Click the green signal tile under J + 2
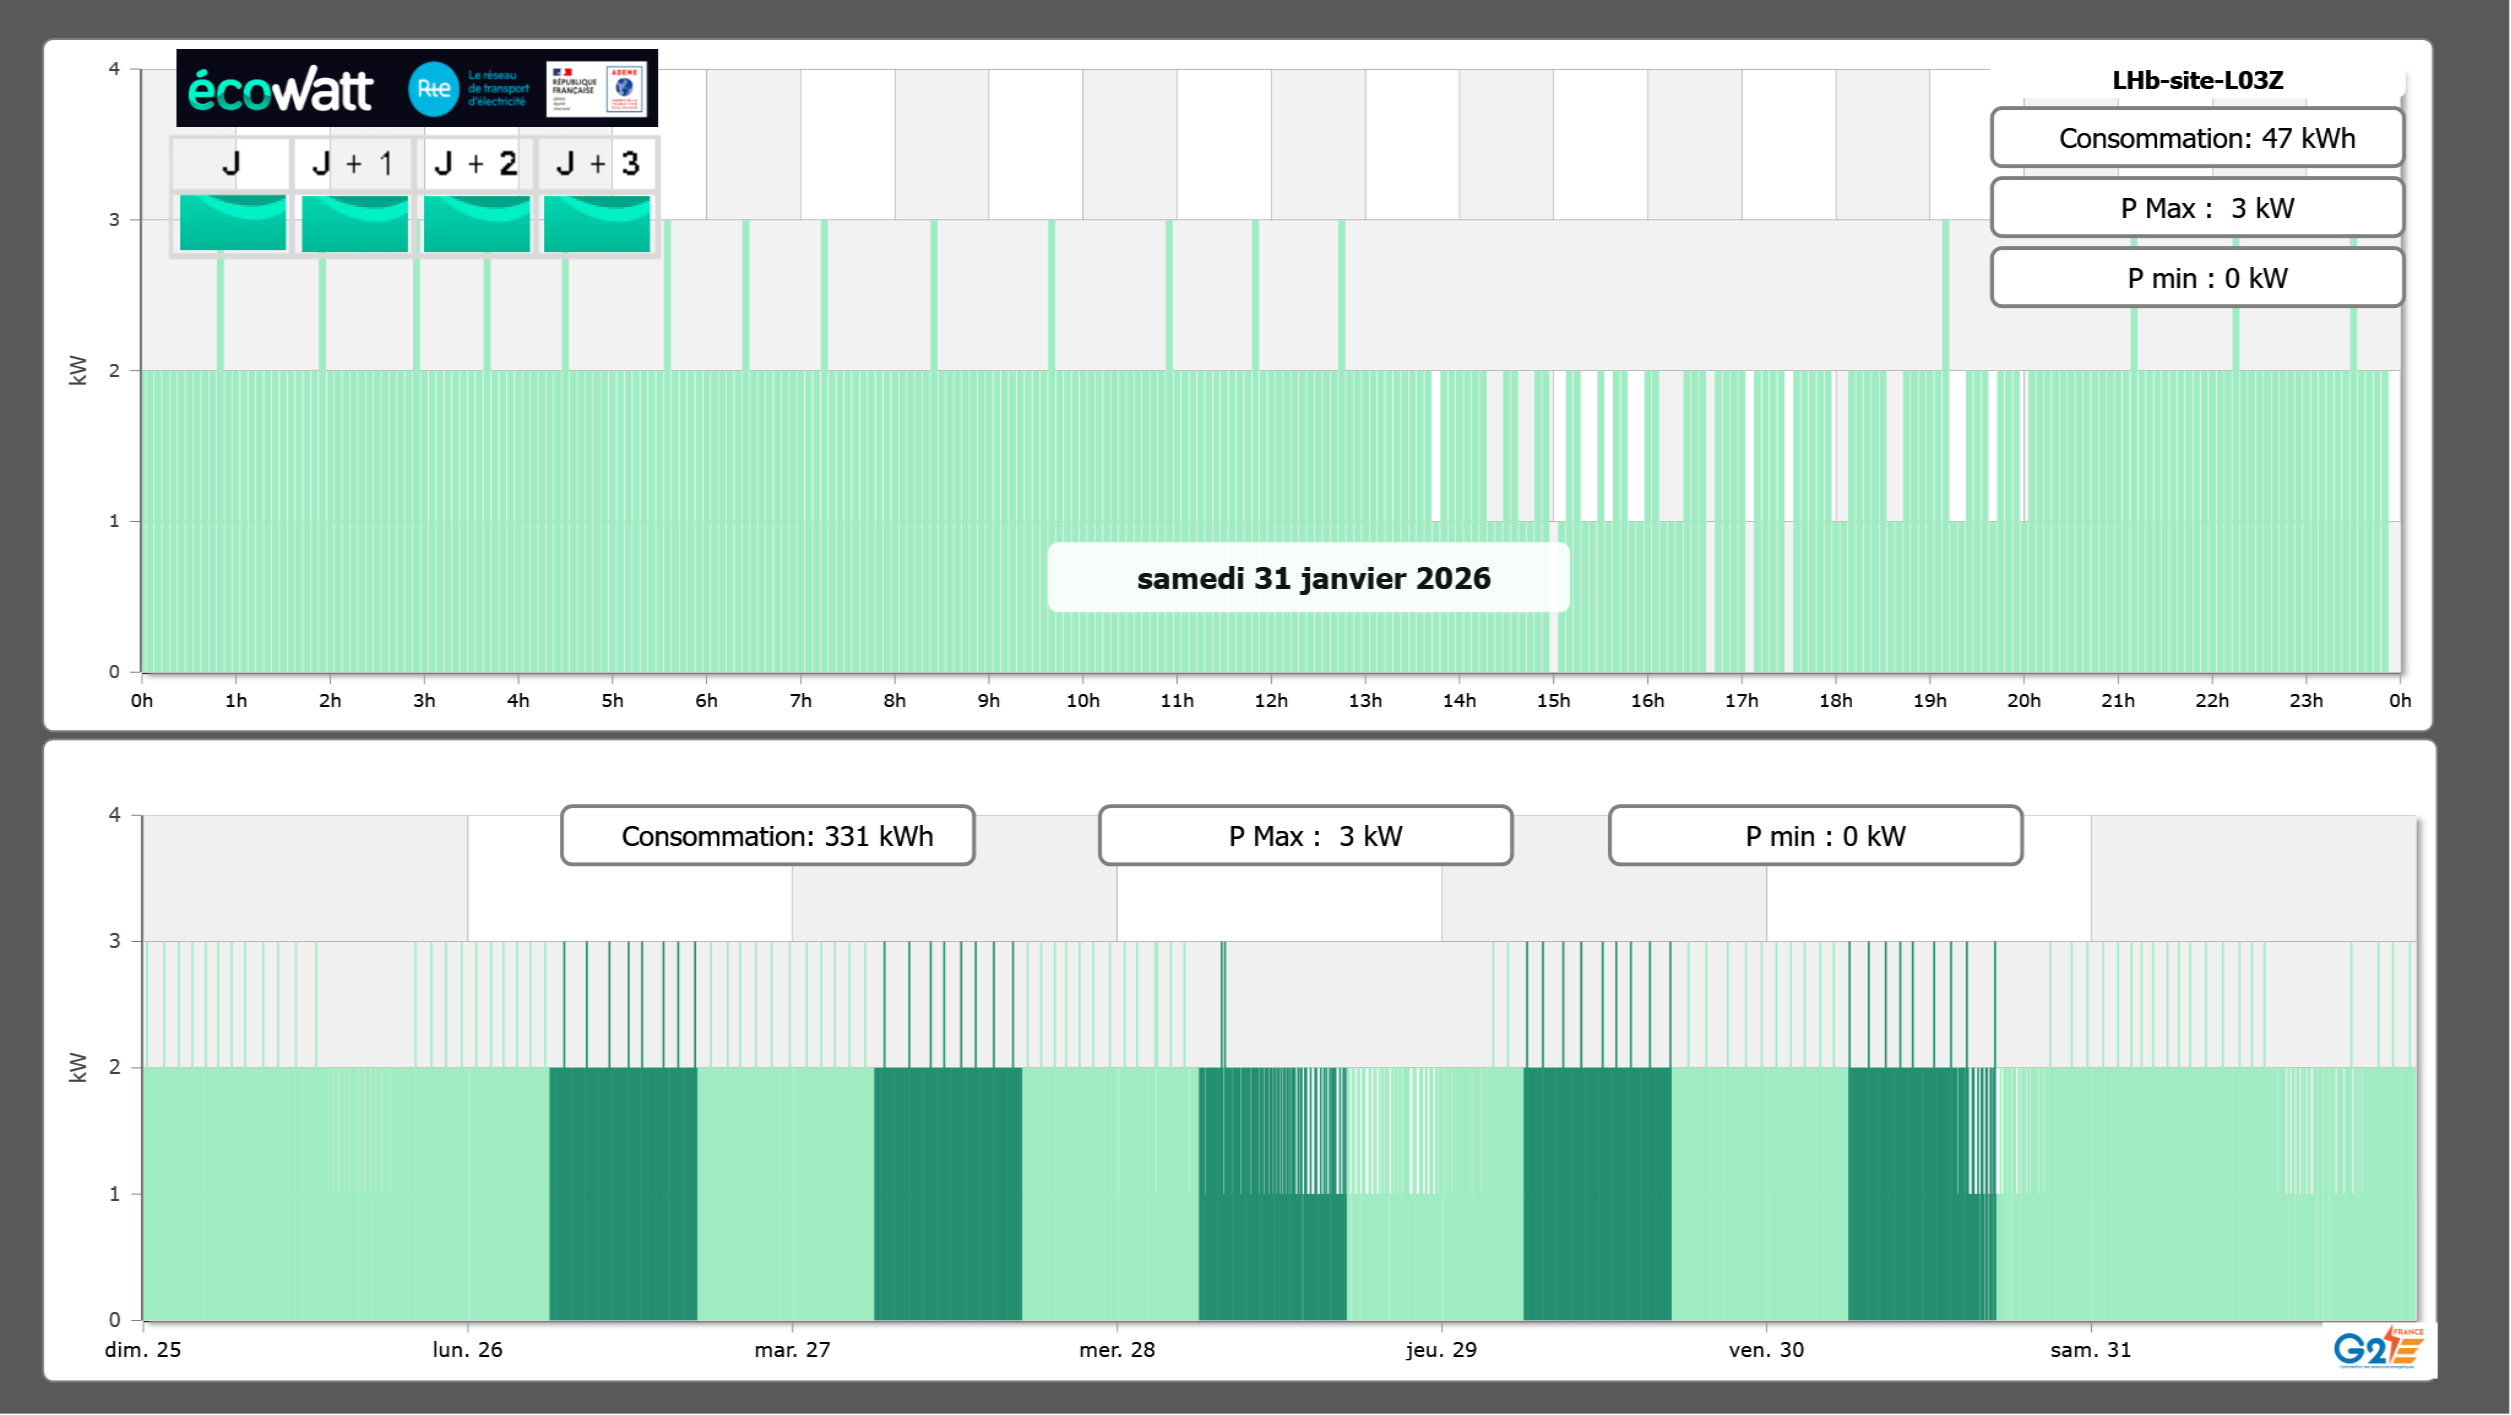2511x1415 pixels. [x=476, y=222]
